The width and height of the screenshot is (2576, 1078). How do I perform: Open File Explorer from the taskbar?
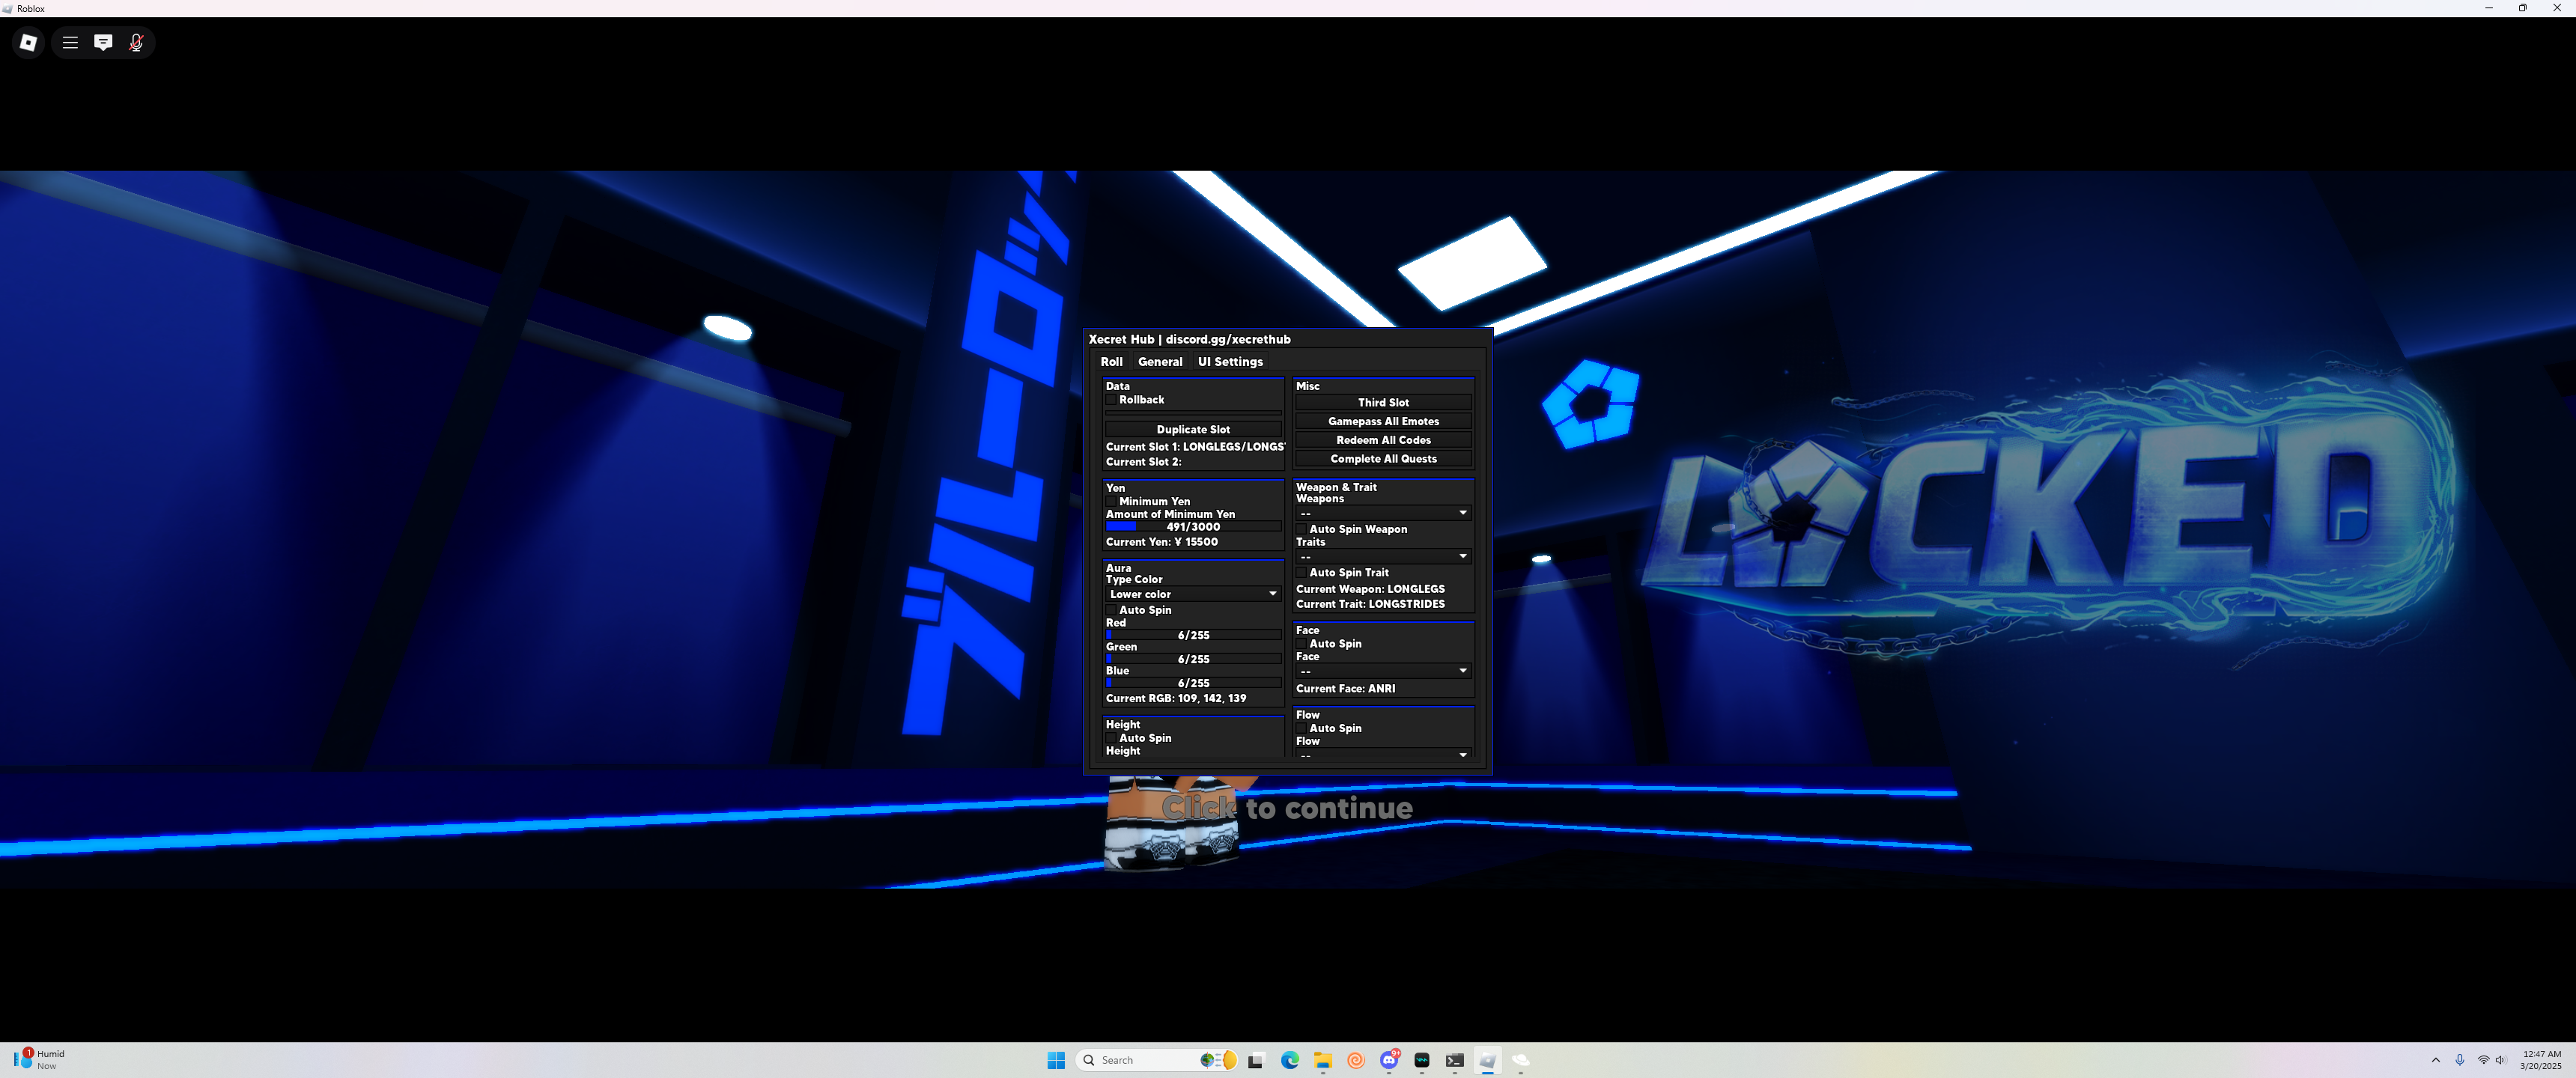pyautogui.click(x=1323, y=1060)
